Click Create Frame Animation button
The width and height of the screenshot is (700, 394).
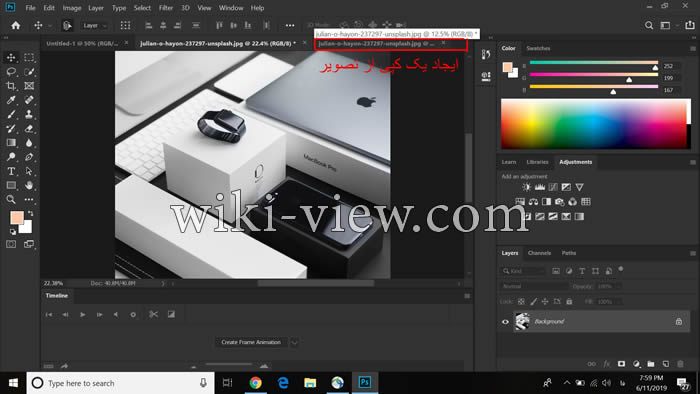pos(251,342)
